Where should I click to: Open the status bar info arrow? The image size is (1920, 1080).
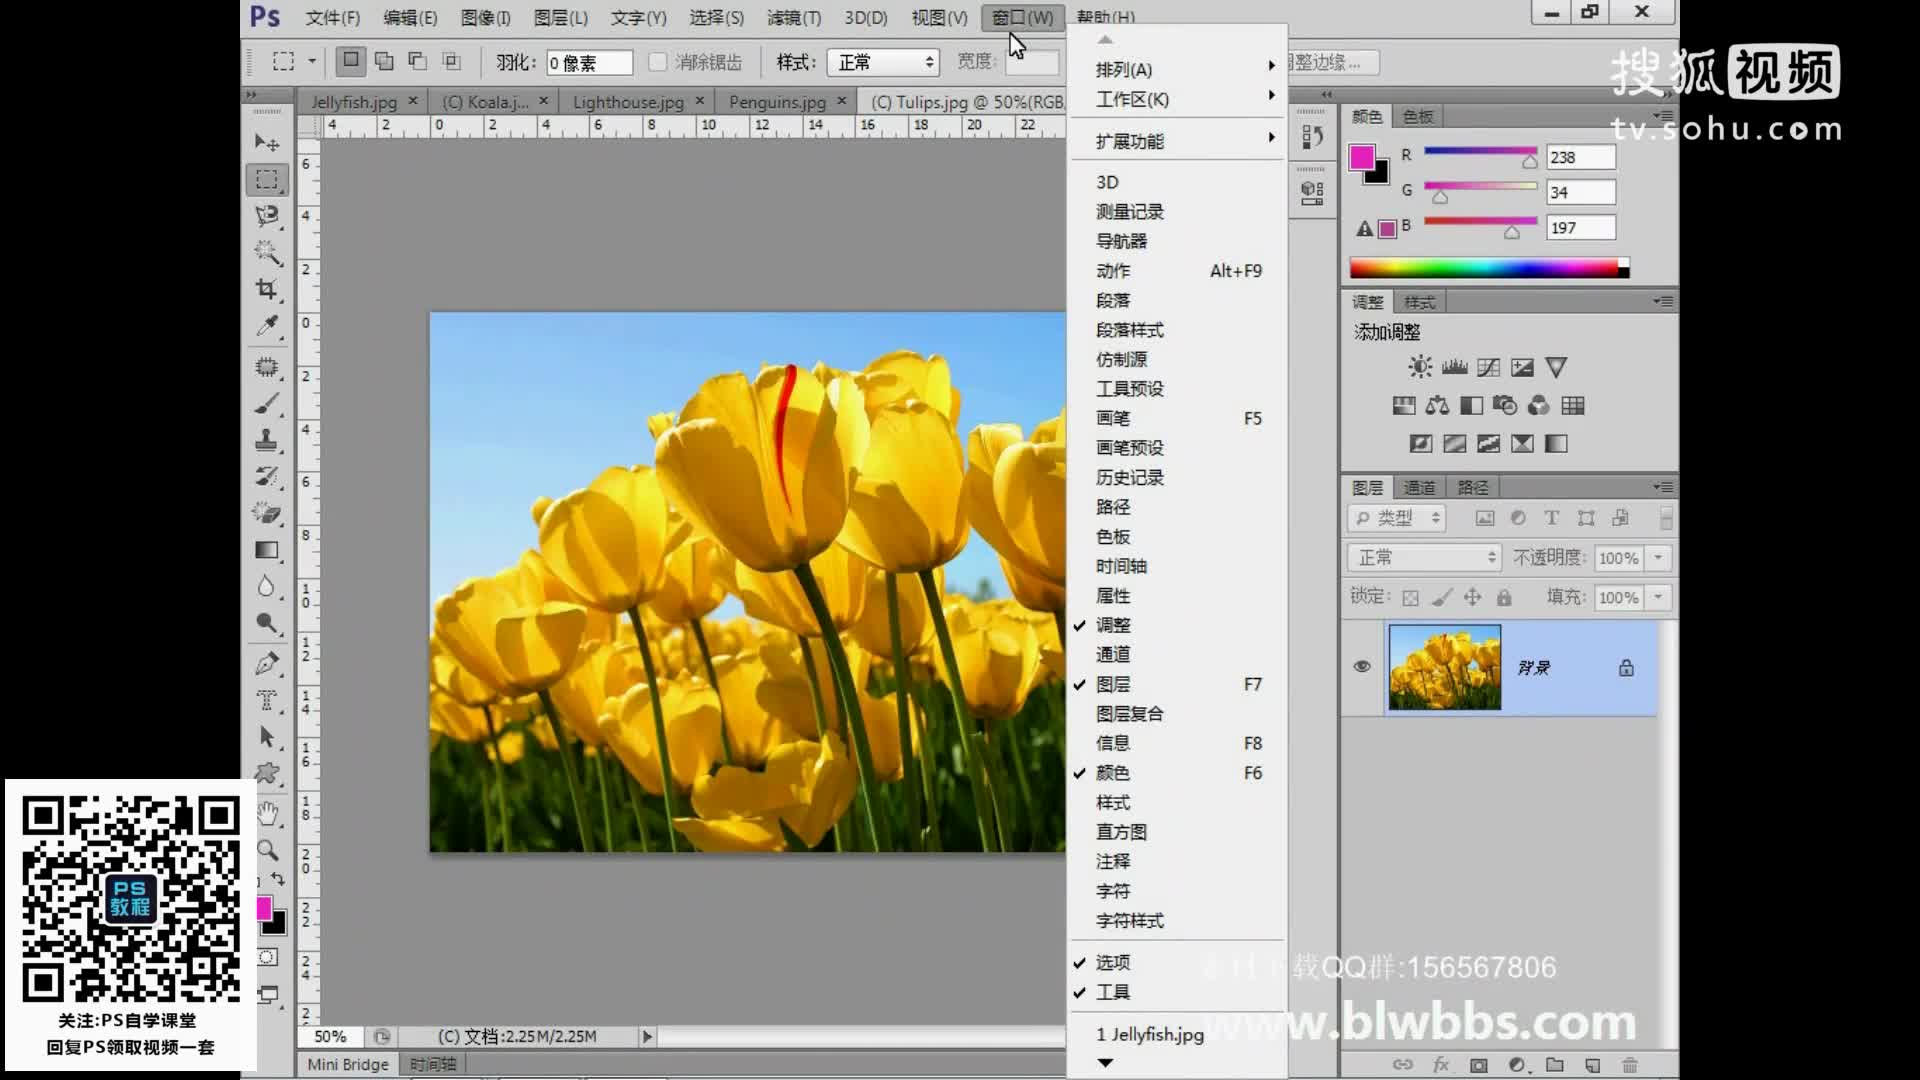pos(647,1037)
